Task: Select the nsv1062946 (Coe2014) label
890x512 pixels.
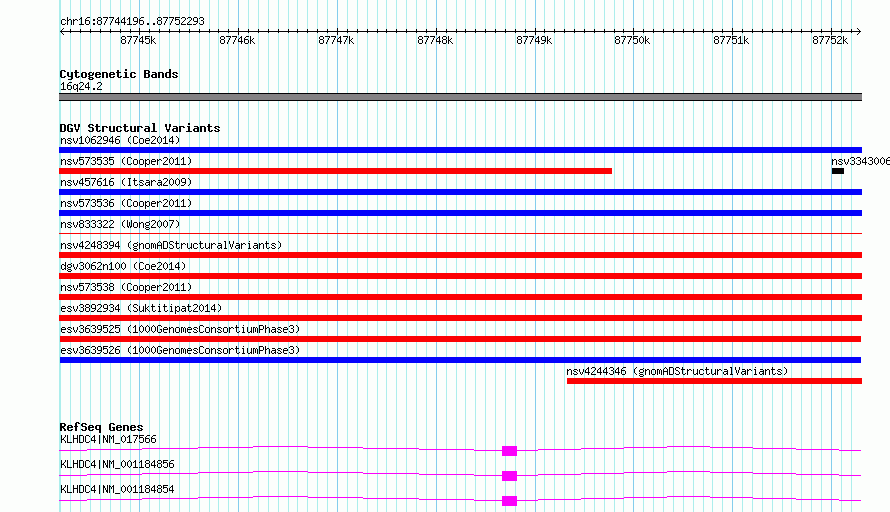Action: point(120,140)
